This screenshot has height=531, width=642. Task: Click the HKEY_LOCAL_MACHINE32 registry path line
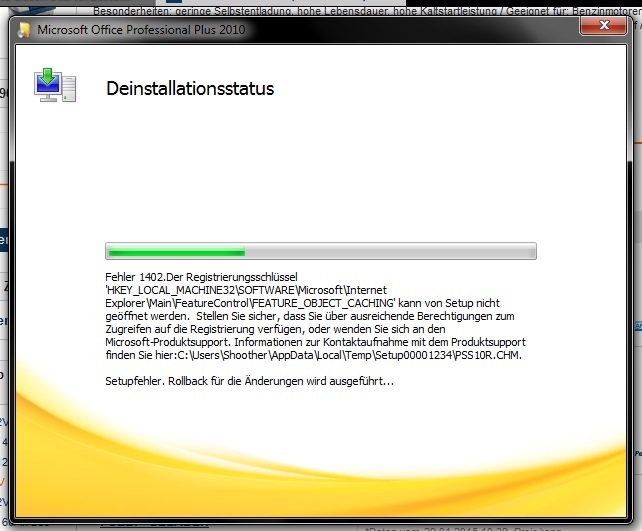(246, 290)
